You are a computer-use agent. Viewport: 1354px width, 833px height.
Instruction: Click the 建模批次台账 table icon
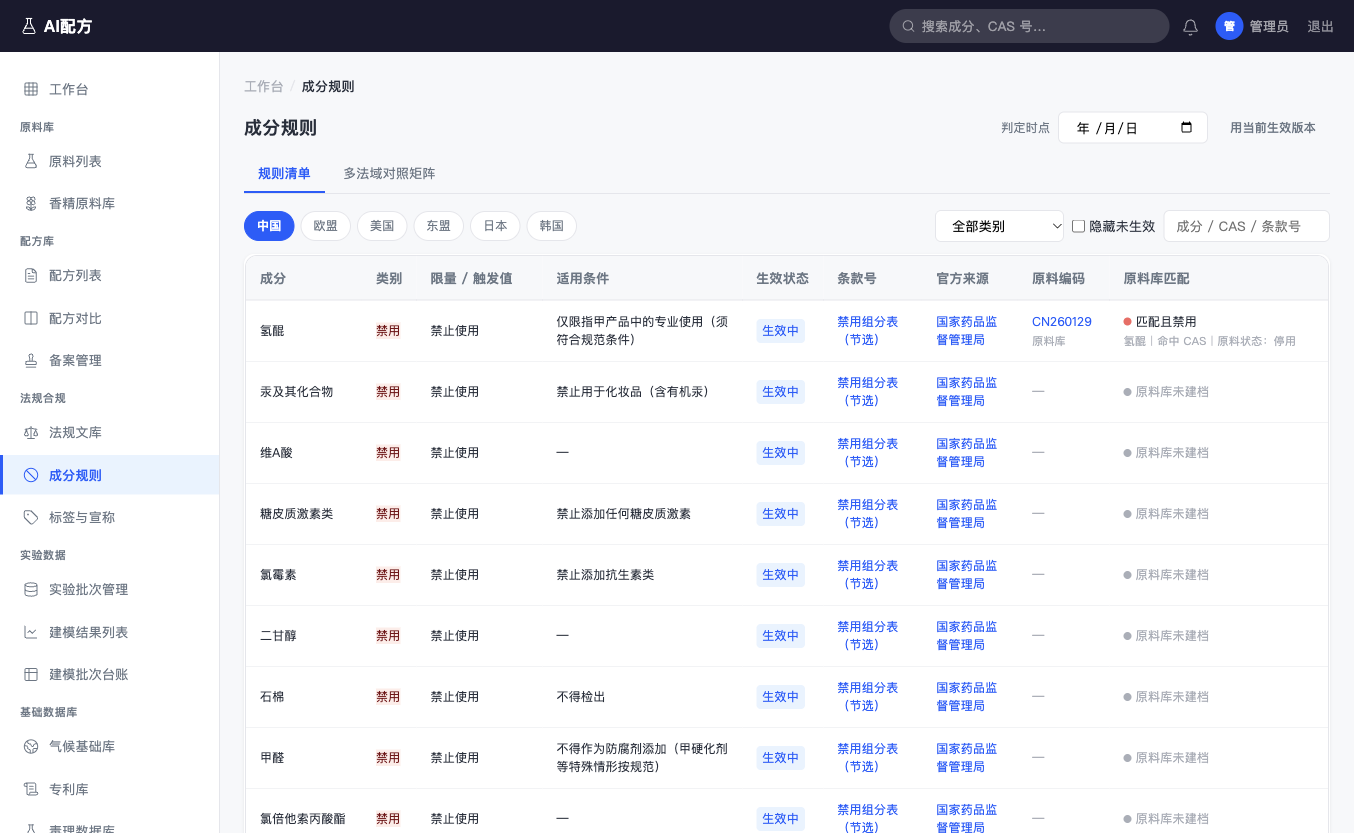coord(31,674)
